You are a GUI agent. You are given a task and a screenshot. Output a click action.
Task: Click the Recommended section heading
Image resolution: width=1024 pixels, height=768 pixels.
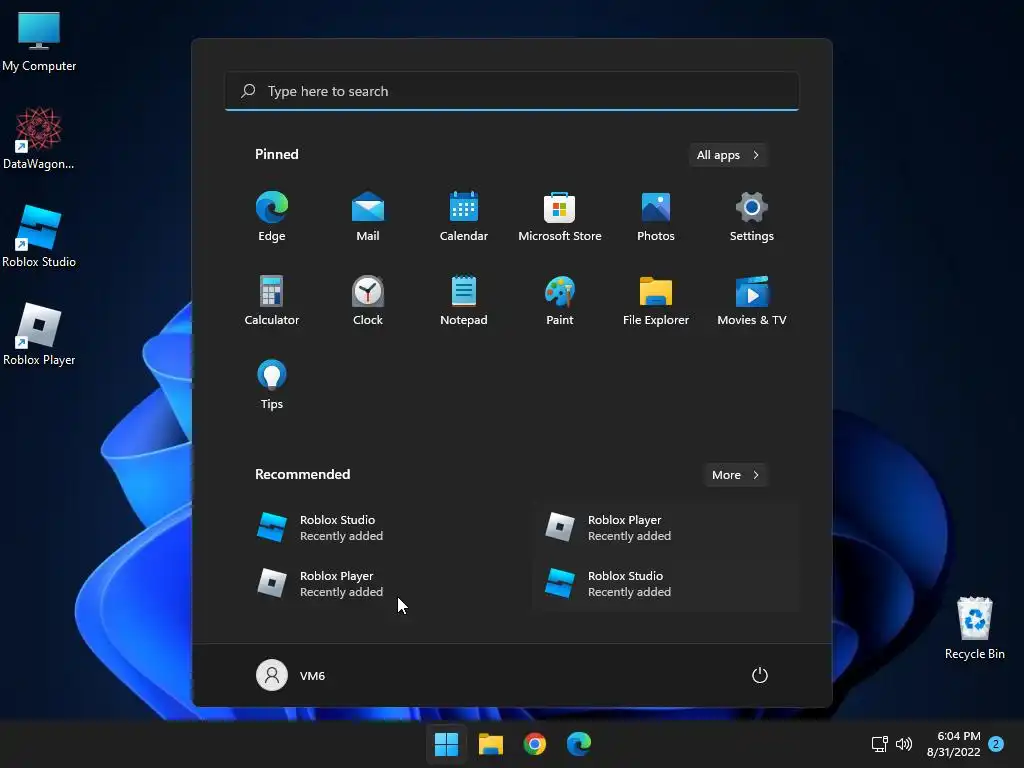tap(302, 475)
